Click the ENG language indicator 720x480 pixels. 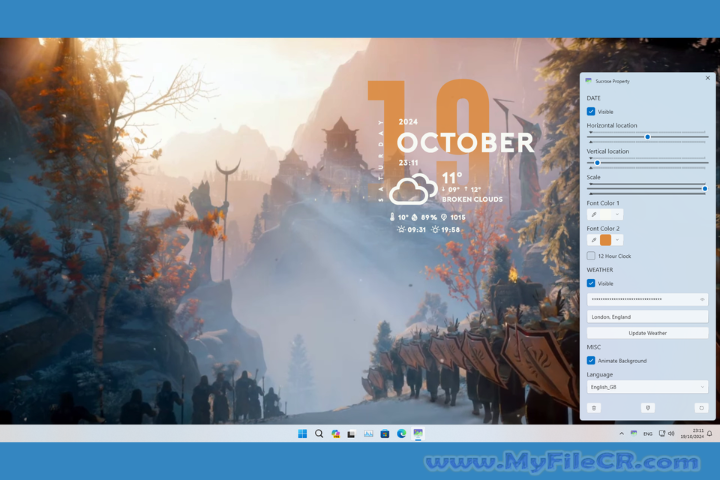pyautogui.click(x=648, y=434)
